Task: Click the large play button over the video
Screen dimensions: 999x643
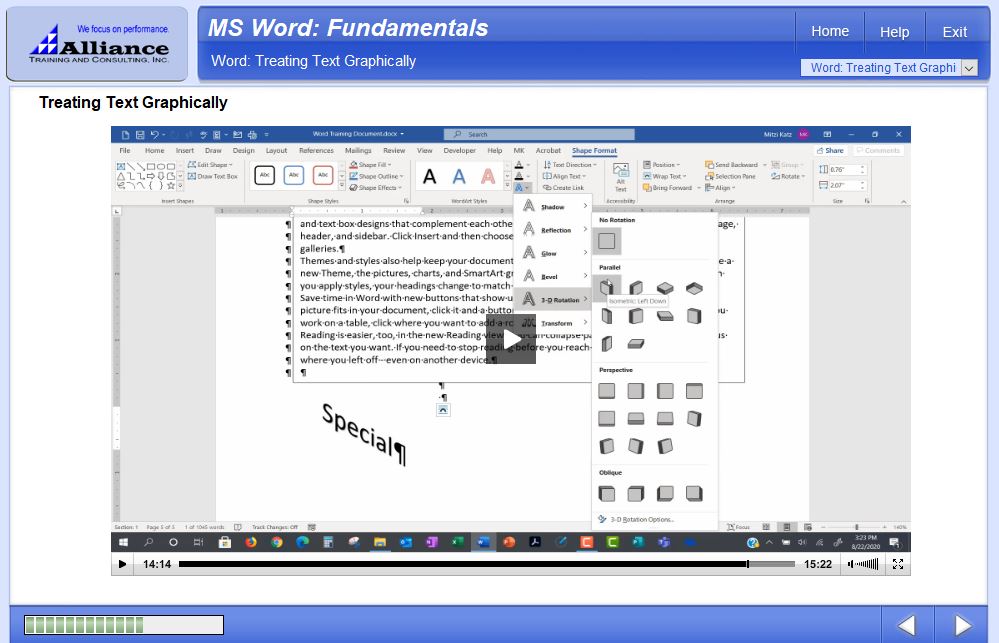Action: pyautogui.click(x=510, y=339)
